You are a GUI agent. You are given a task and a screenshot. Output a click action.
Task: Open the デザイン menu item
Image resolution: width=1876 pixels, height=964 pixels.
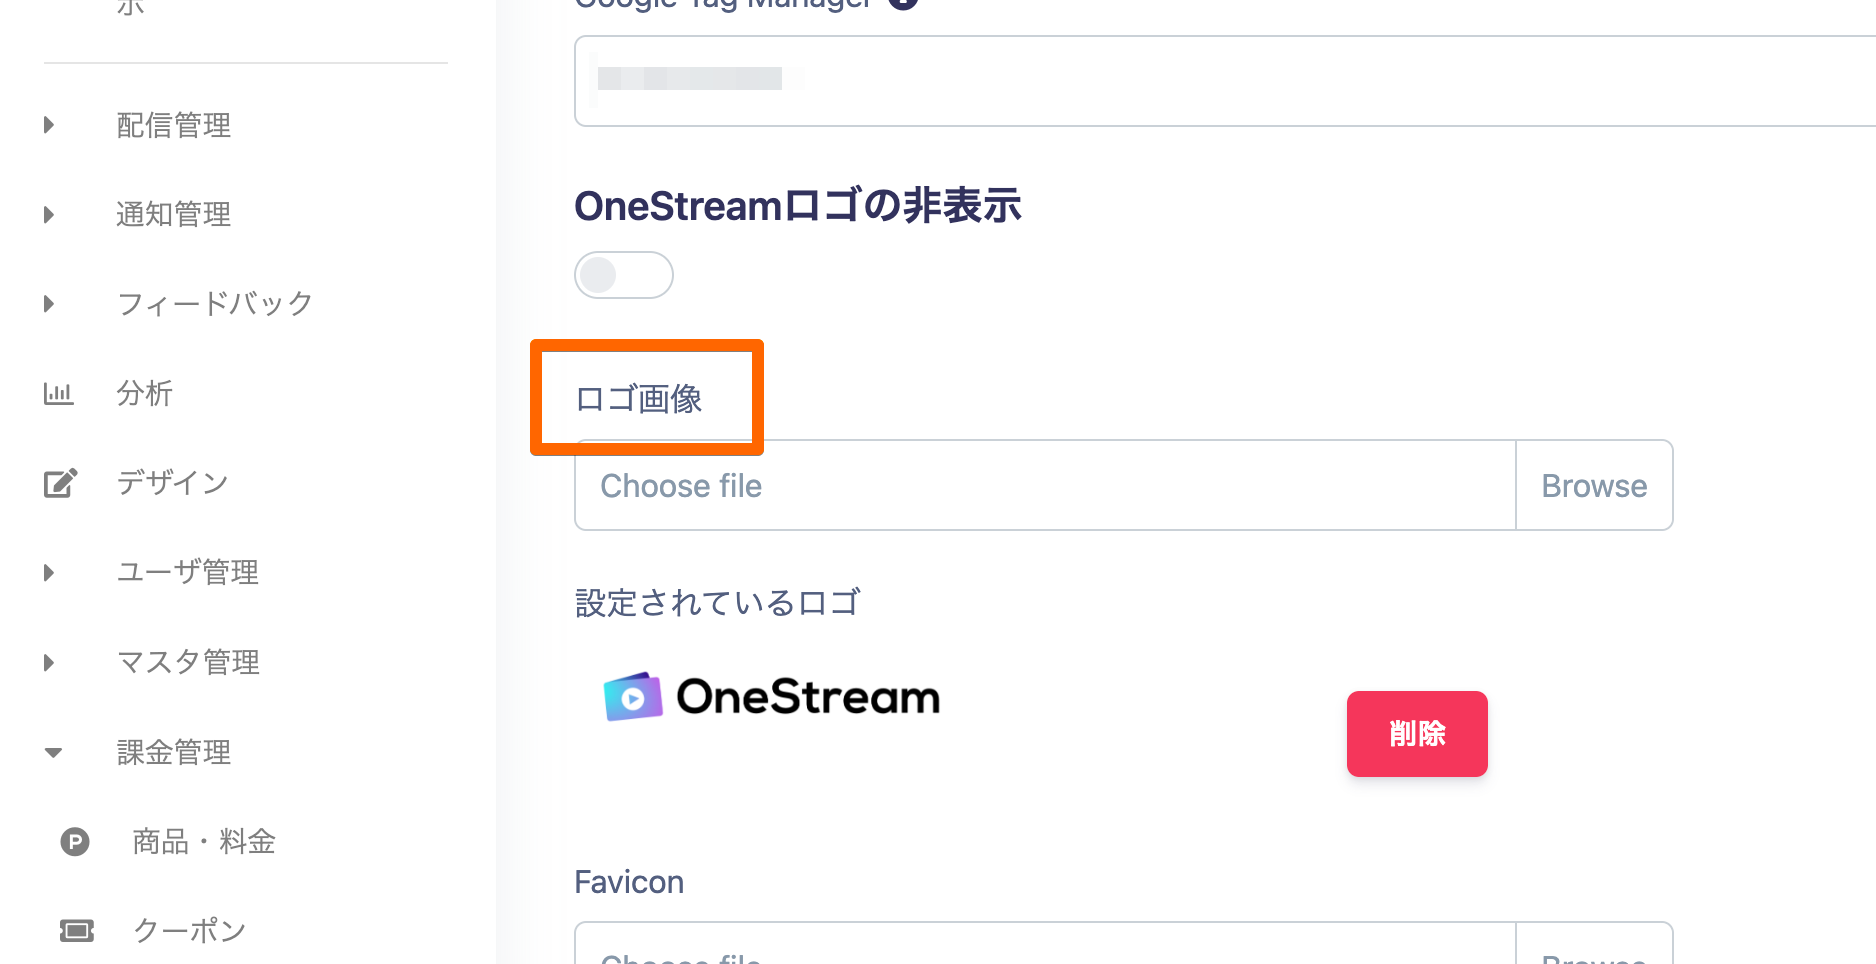[x=173, y=484]
